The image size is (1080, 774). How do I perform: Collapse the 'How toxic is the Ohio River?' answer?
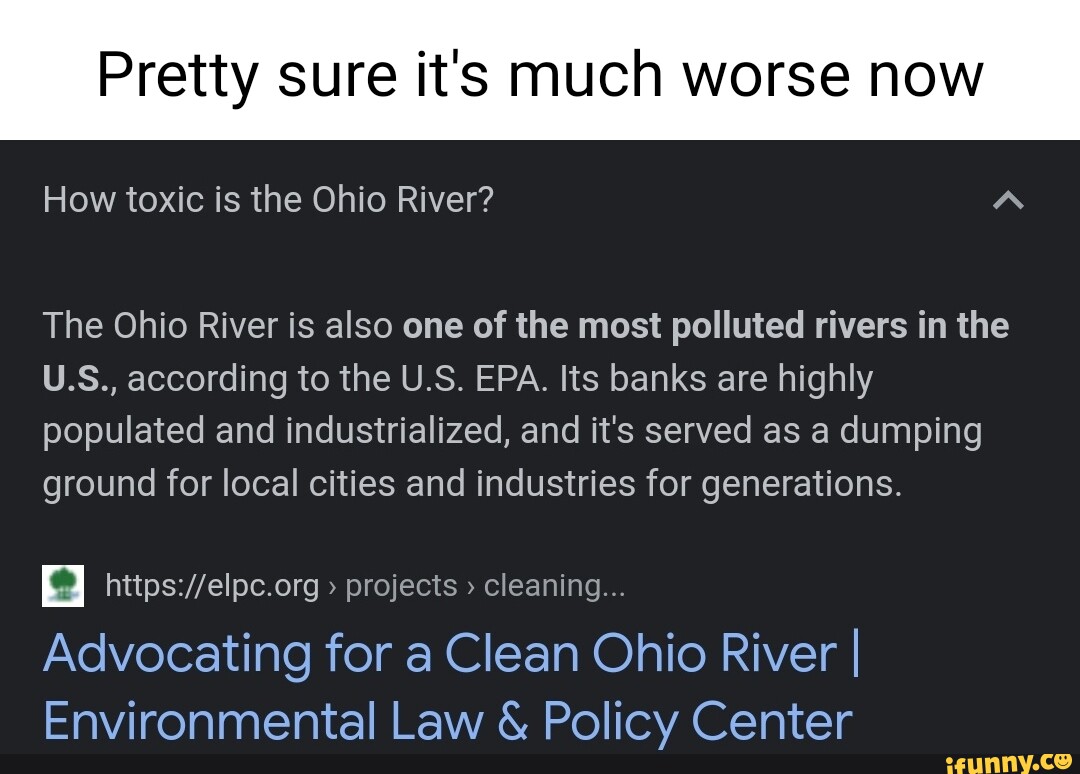(x=1009, y=200)
